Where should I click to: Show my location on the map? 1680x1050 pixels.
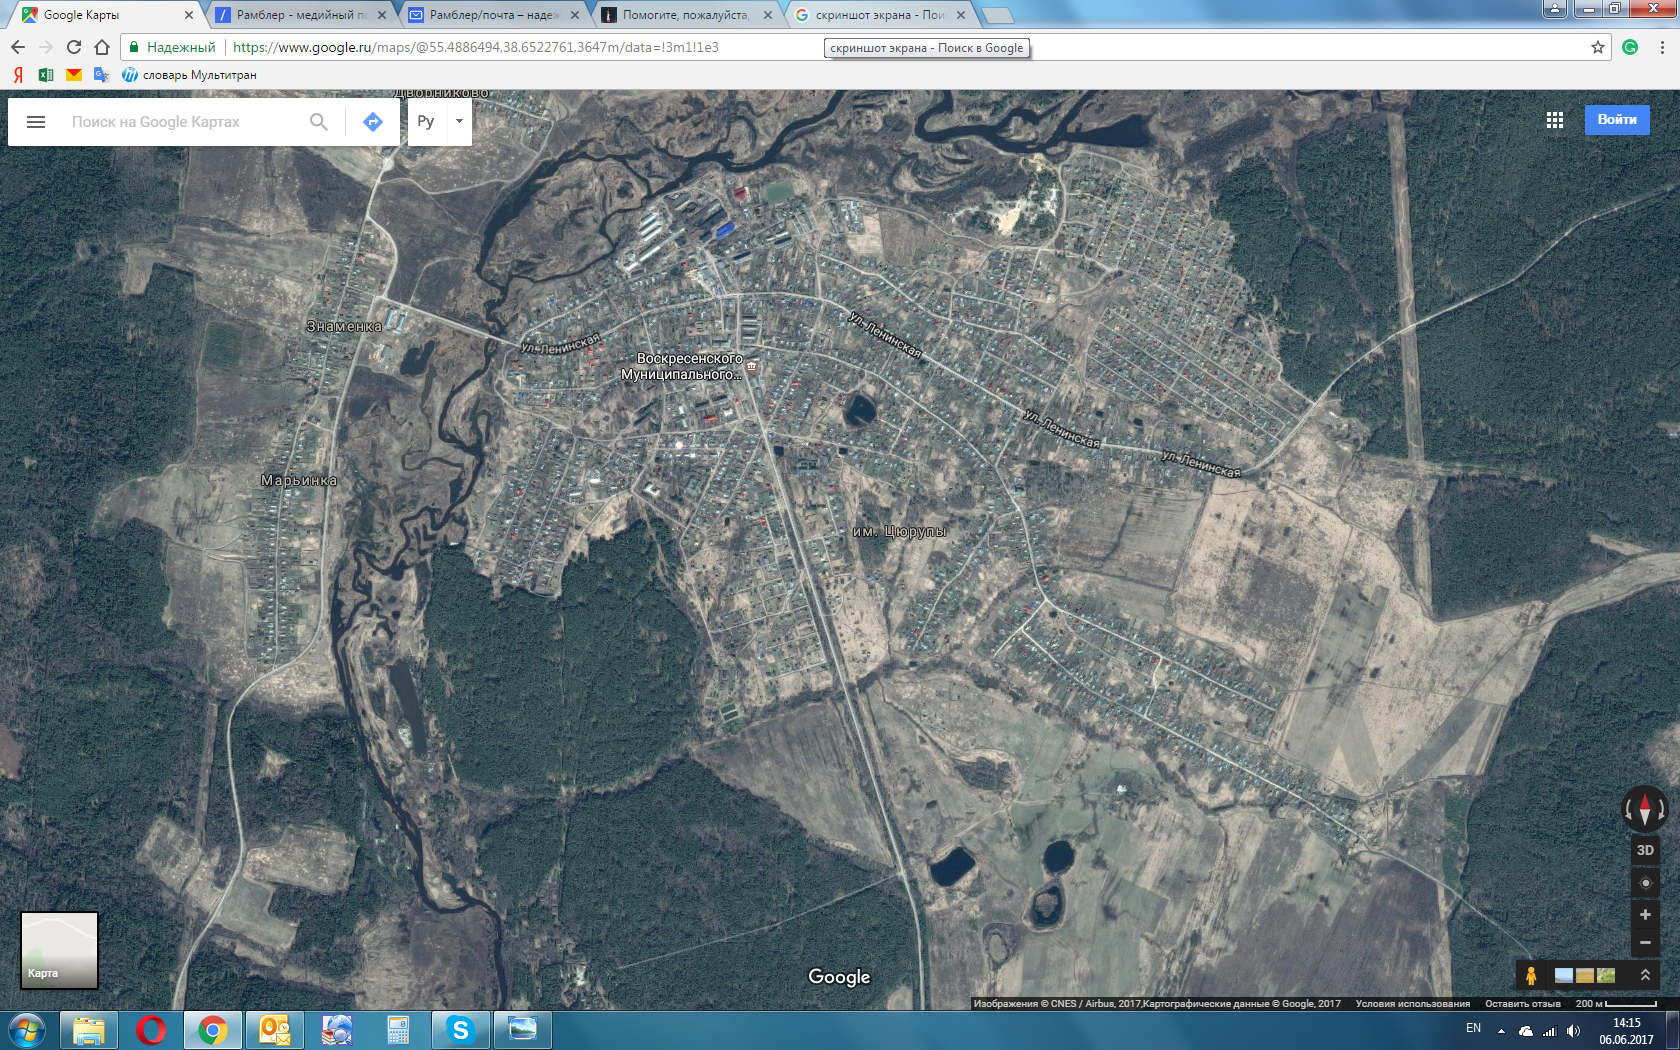(1645, 883)
